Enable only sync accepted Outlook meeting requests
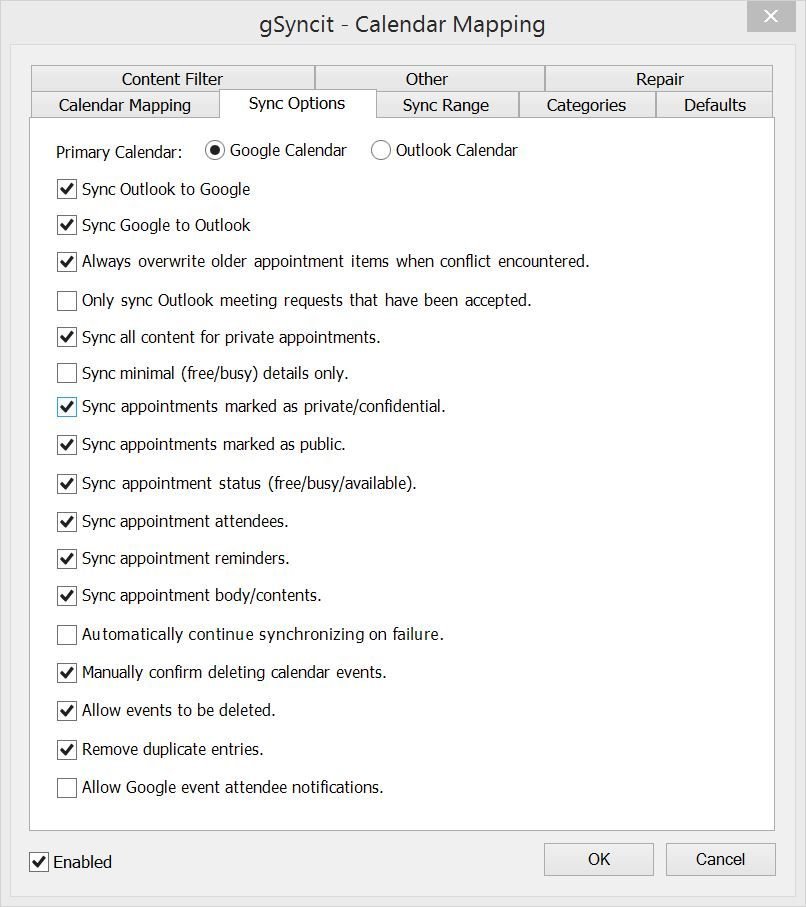 point(67,301)
